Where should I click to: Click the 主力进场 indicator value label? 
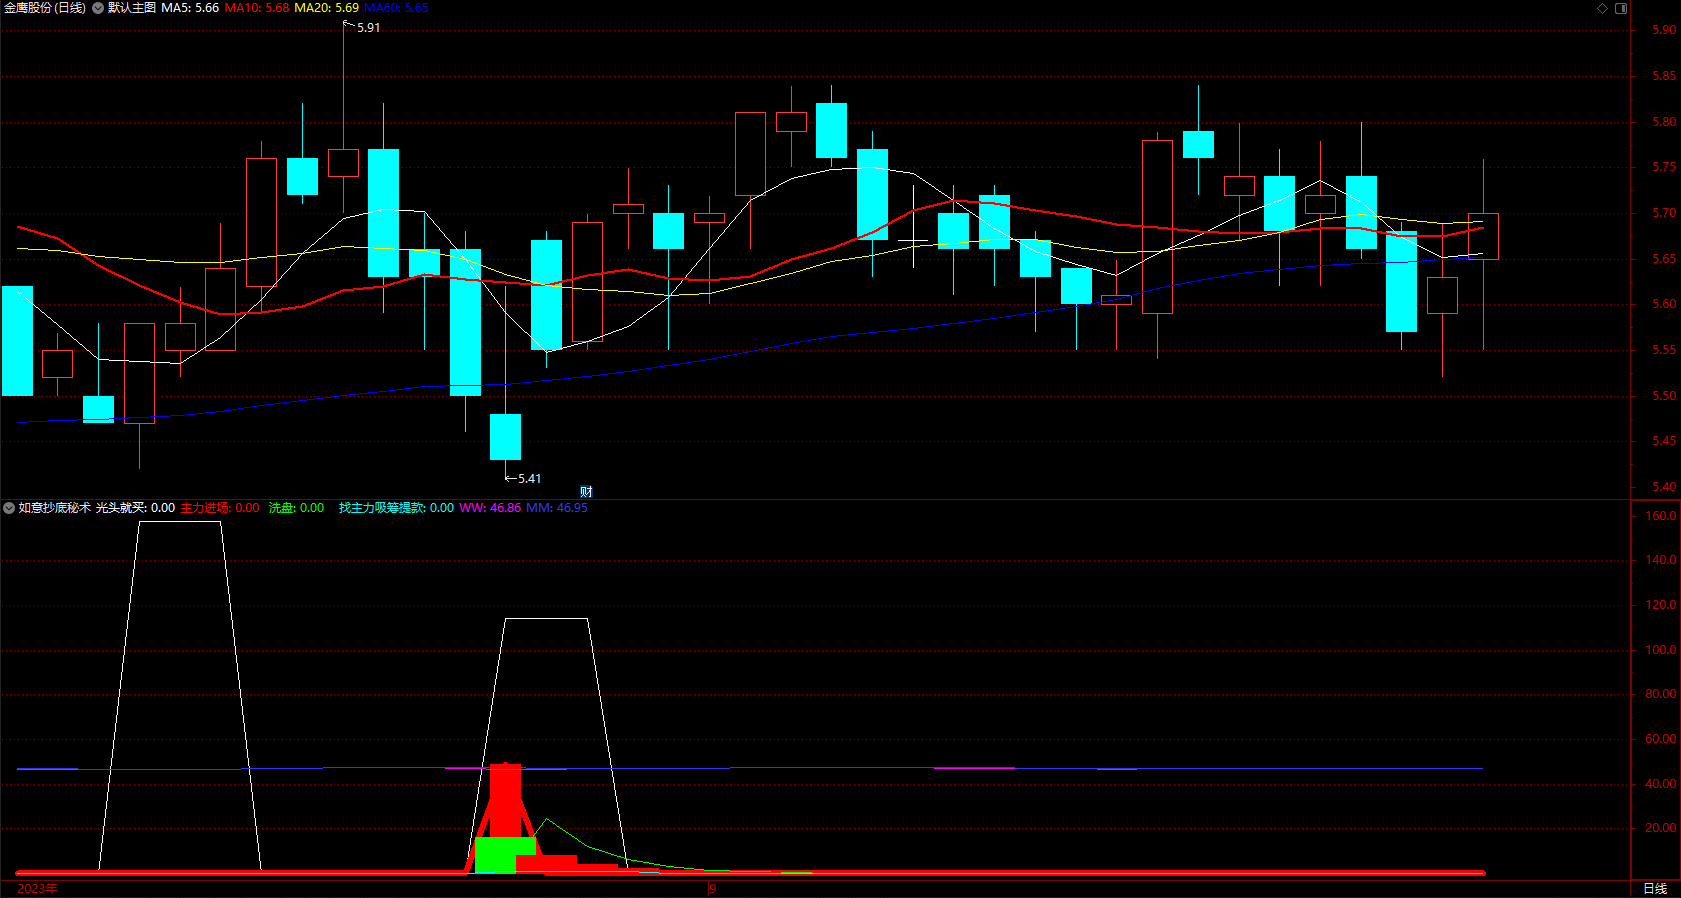click(x=220, y=508)
